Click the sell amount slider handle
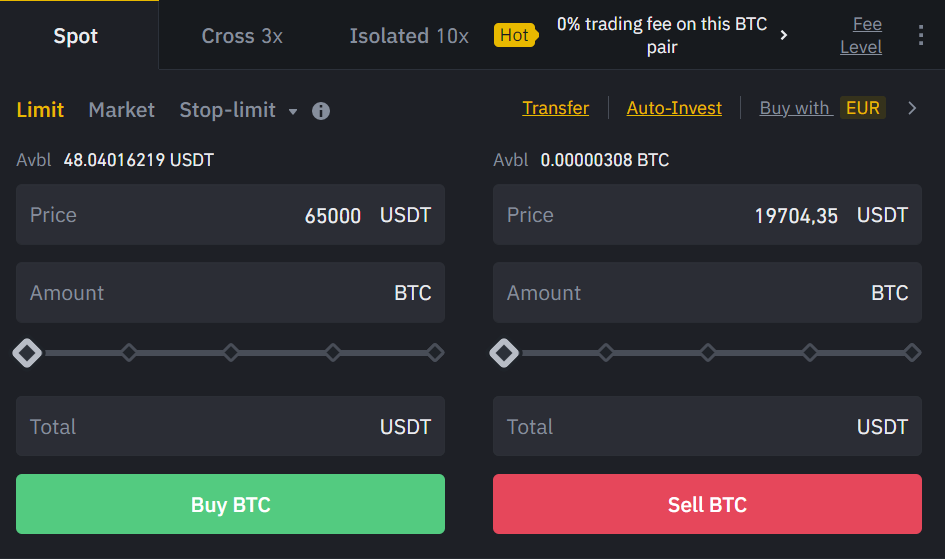The height and width of the screenshot is (559, 945). (504, 352)
